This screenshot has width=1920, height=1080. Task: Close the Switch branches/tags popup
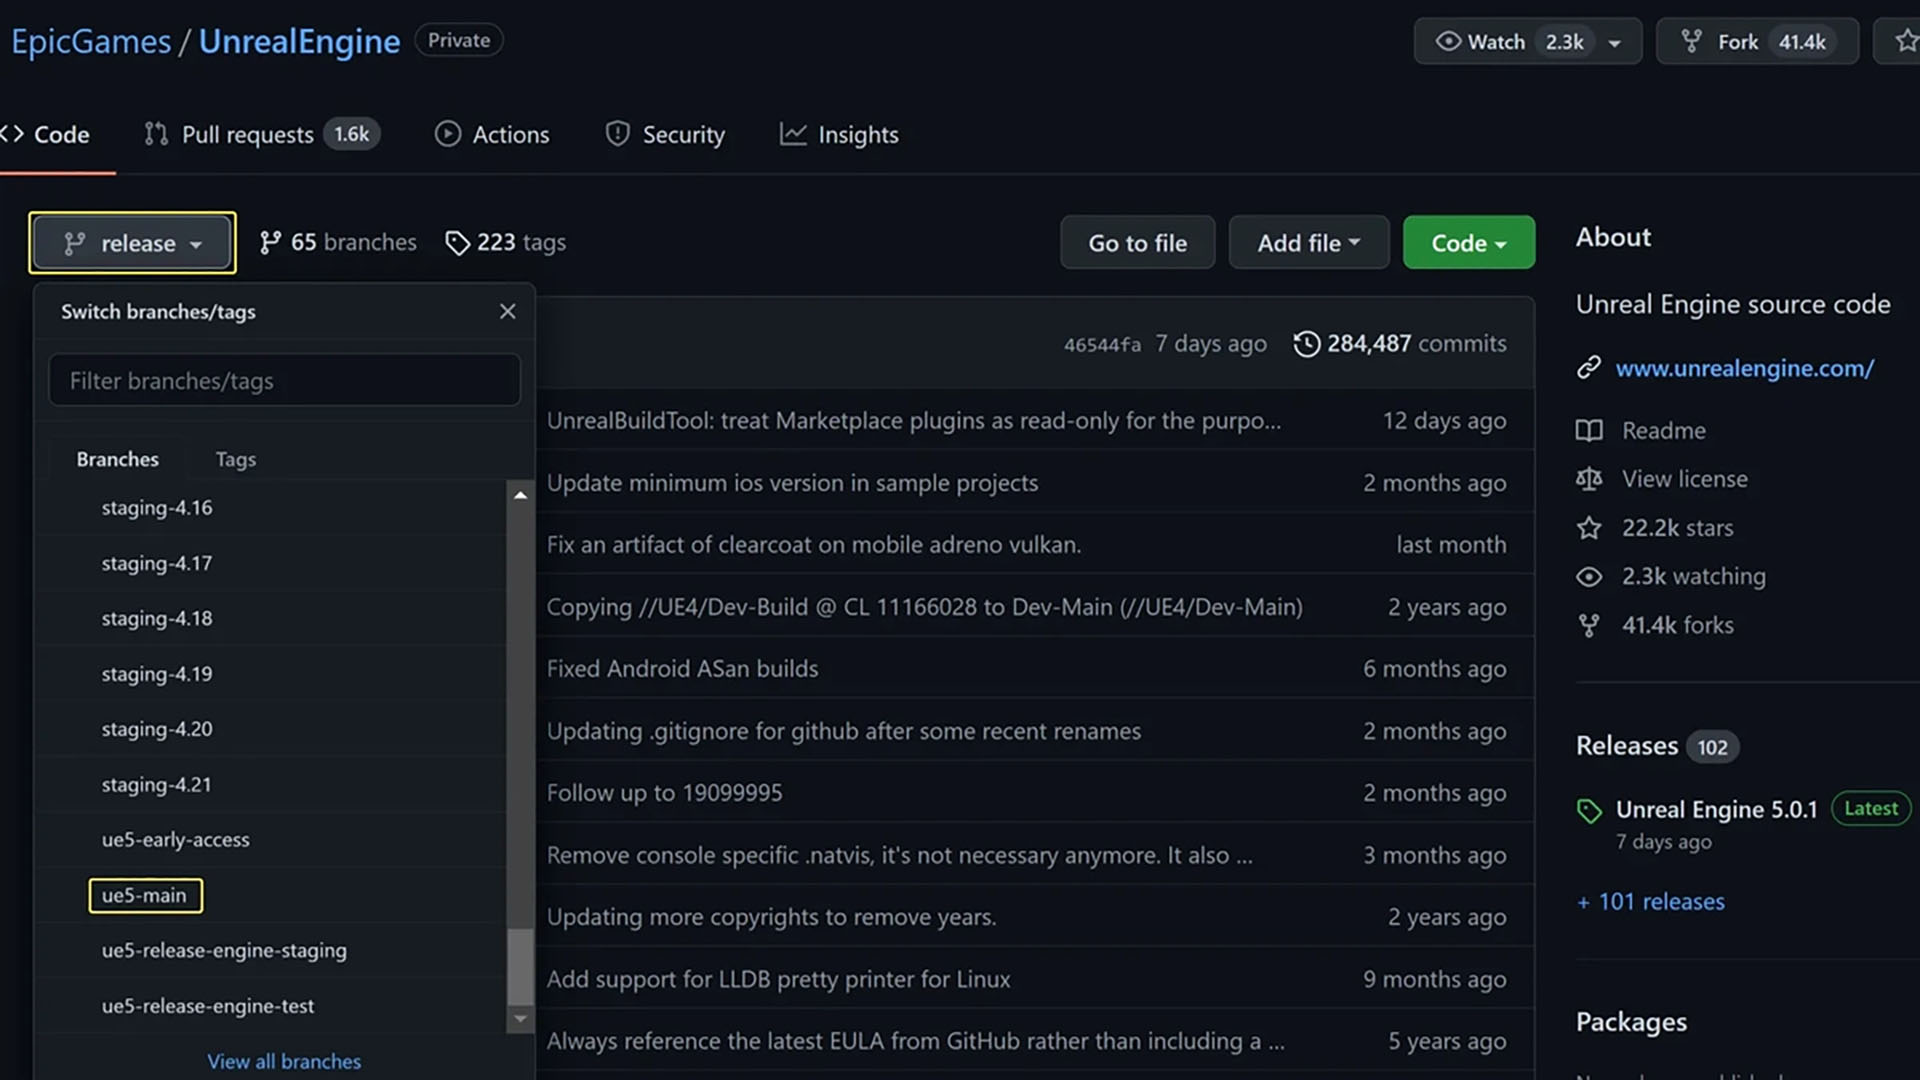[x=508, y=311]
